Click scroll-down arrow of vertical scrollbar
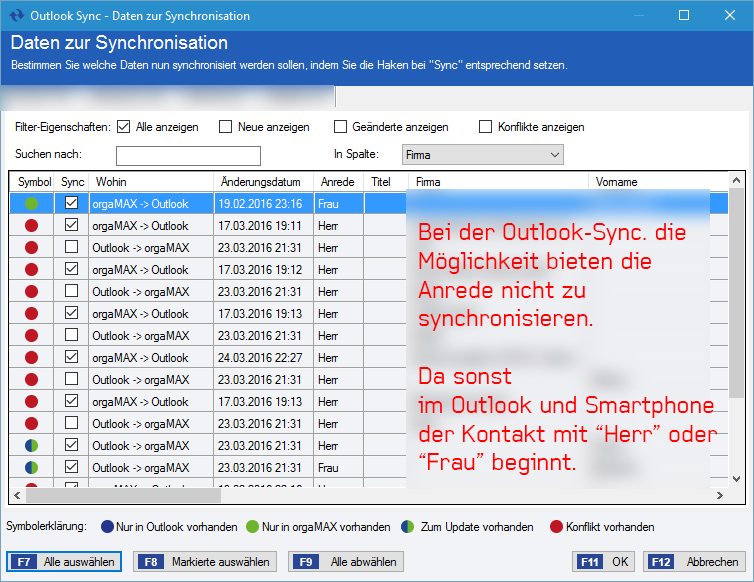The width and height of the screenshot is (754, 582). pos(736,479)
